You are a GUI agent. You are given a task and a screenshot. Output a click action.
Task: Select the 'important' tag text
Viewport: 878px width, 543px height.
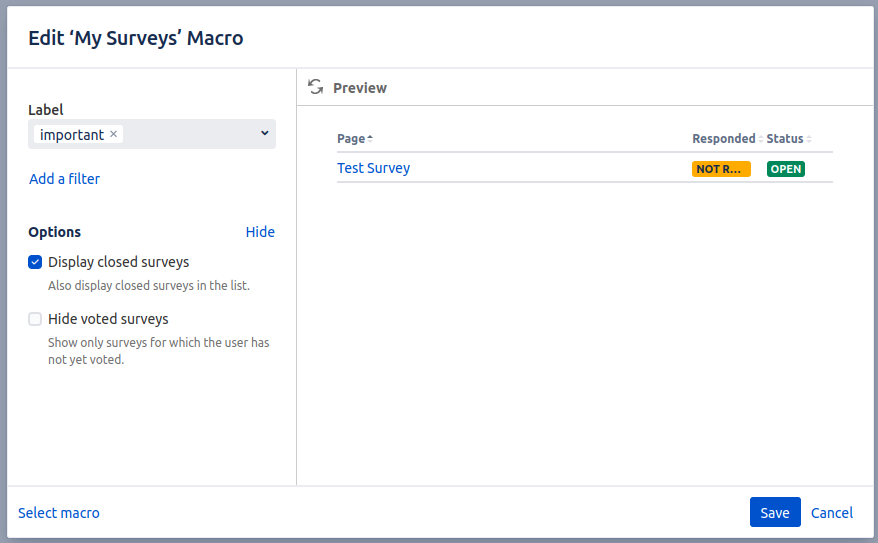[72, 134]
